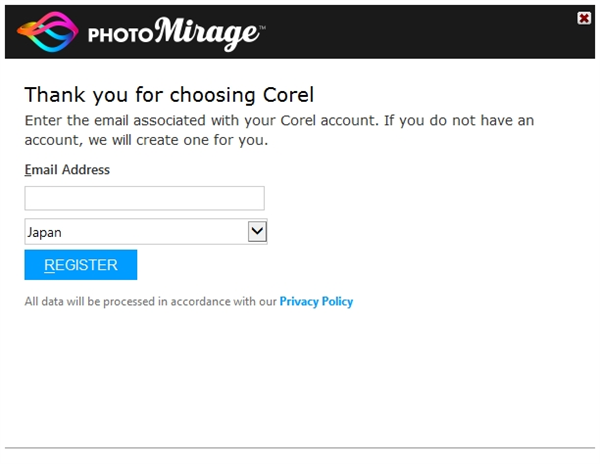
Task: Click the Email Address label
Action: (67, 170)
